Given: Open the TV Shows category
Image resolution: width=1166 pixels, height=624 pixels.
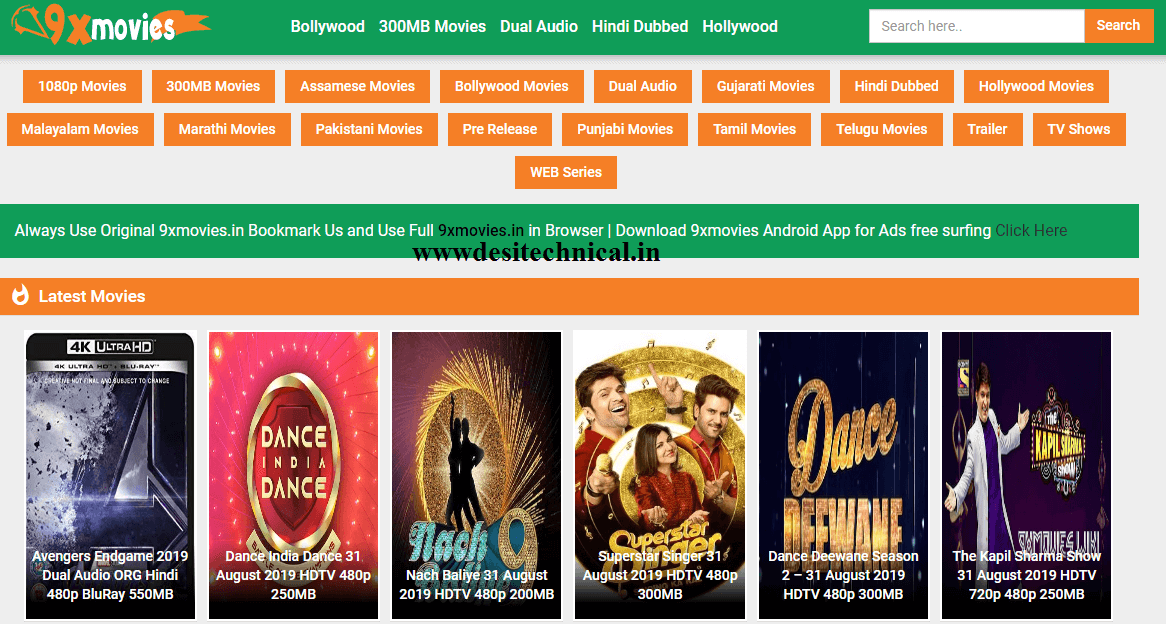Looking at the screenshot, I should coord(1078,129).
